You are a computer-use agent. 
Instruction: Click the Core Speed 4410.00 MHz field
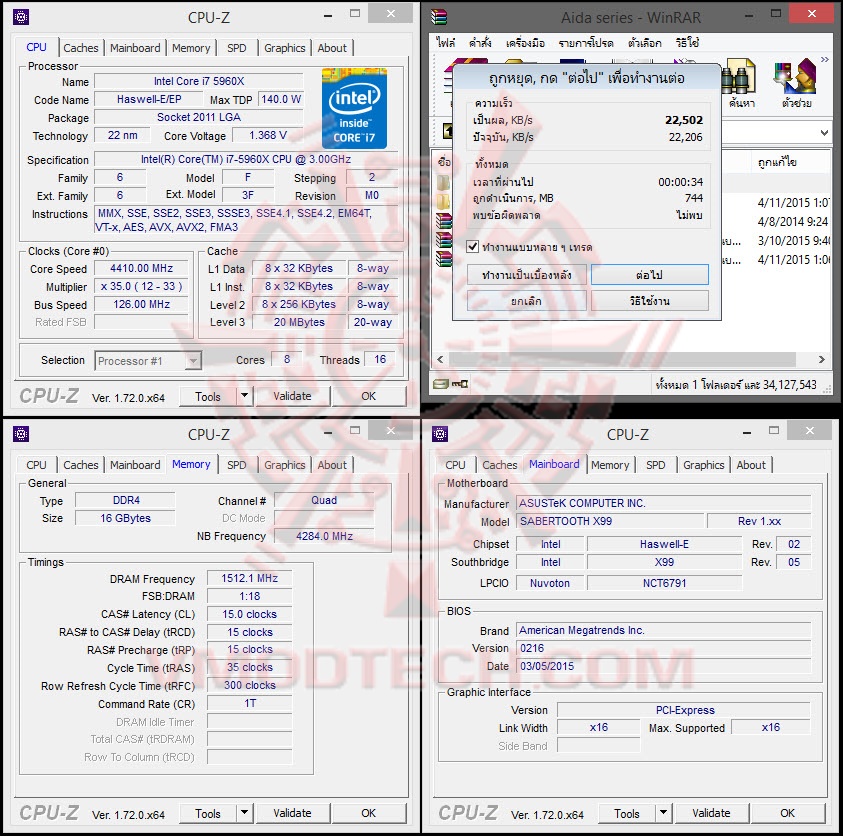[x=141, y=268]
